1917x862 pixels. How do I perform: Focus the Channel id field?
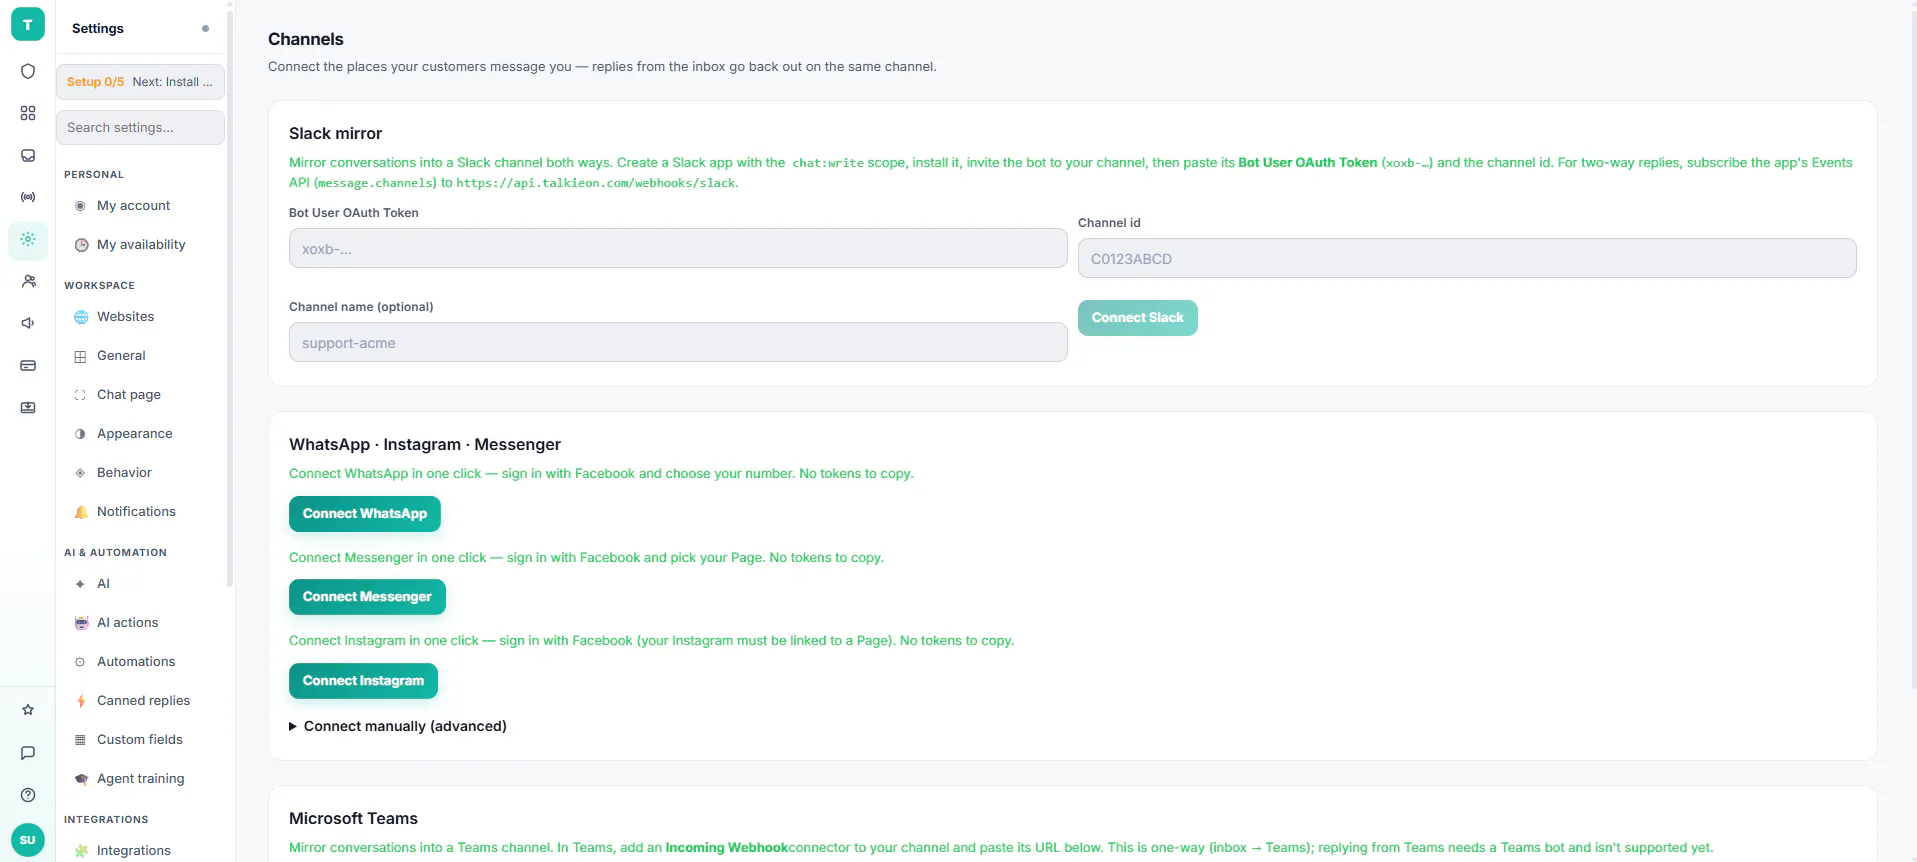[1467, 258]
